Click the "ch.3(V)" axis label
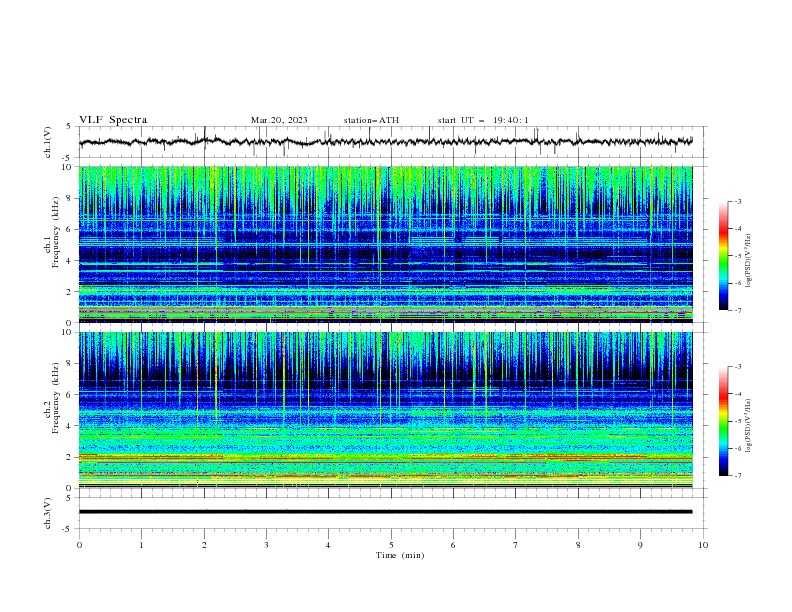 coord(48,513)
